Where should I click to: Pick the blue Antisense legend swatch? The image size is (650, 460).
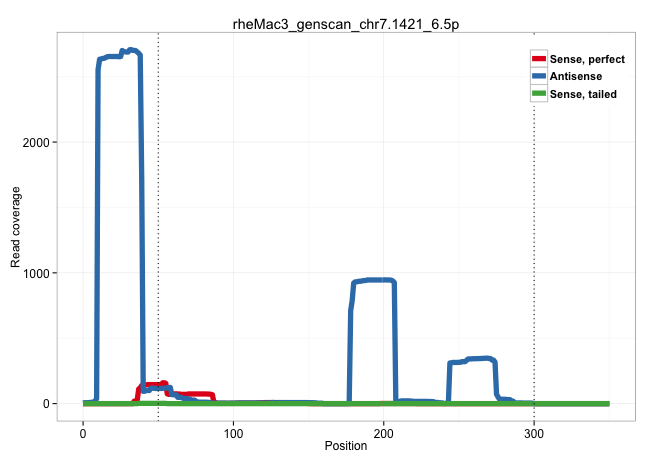coord(539,76)
